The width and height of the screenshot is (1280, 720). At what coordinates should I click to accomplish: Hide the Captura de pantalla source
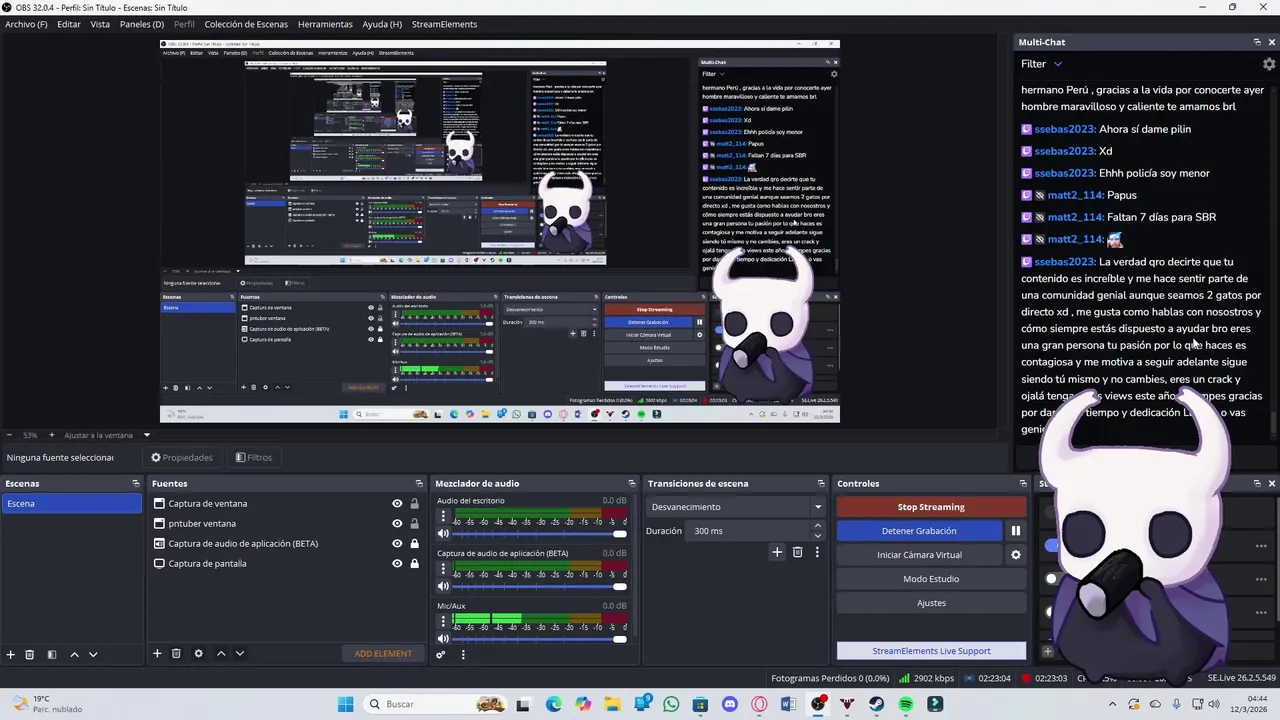(x=397, y=564)
